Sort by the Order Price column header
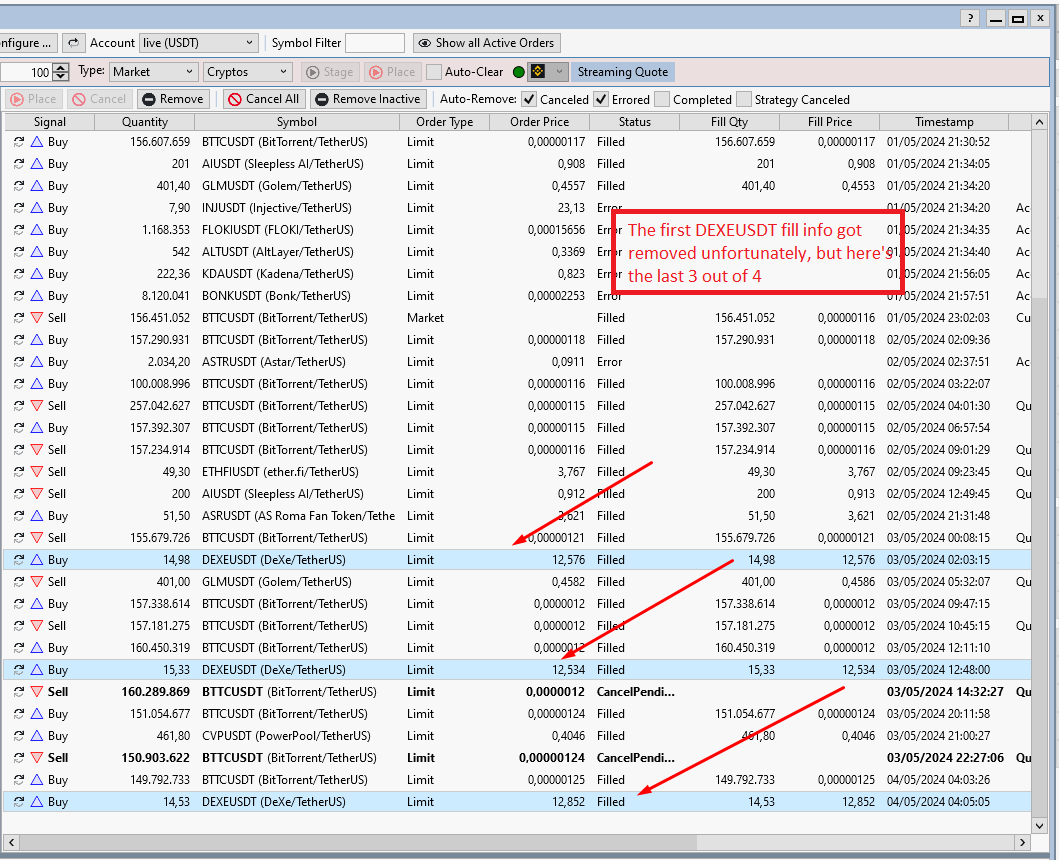The image size is (1059, 860). pos(540,122)
